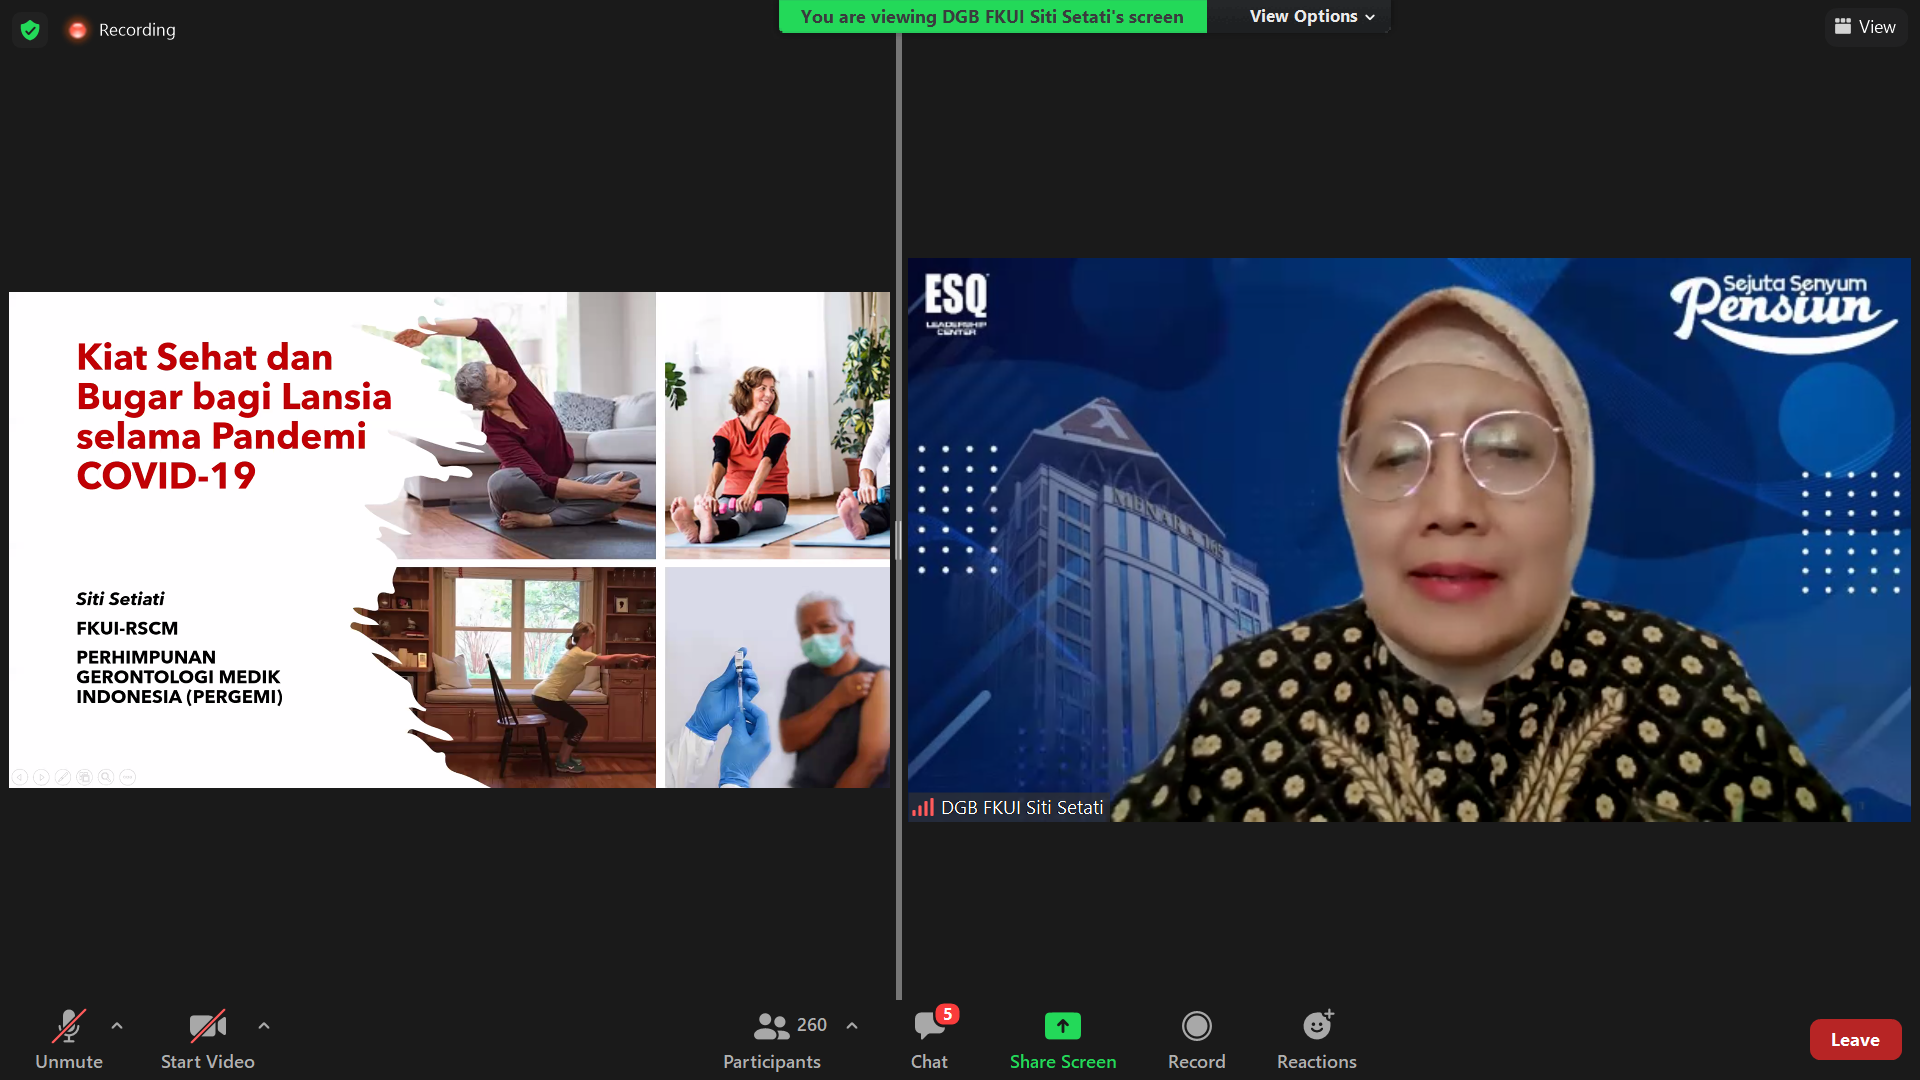Open the Participants panel
This screenshot has height=1080, width=1920.
pyautogui.click(x=772, y=1039)
